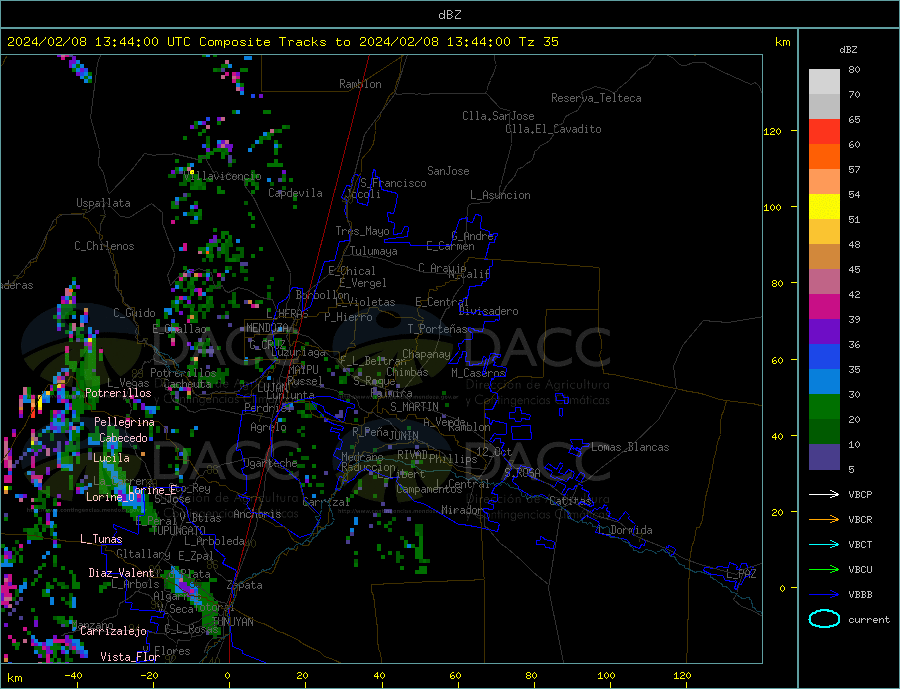Select the royal blue swatch in dBZ scale

coord(824,356)
